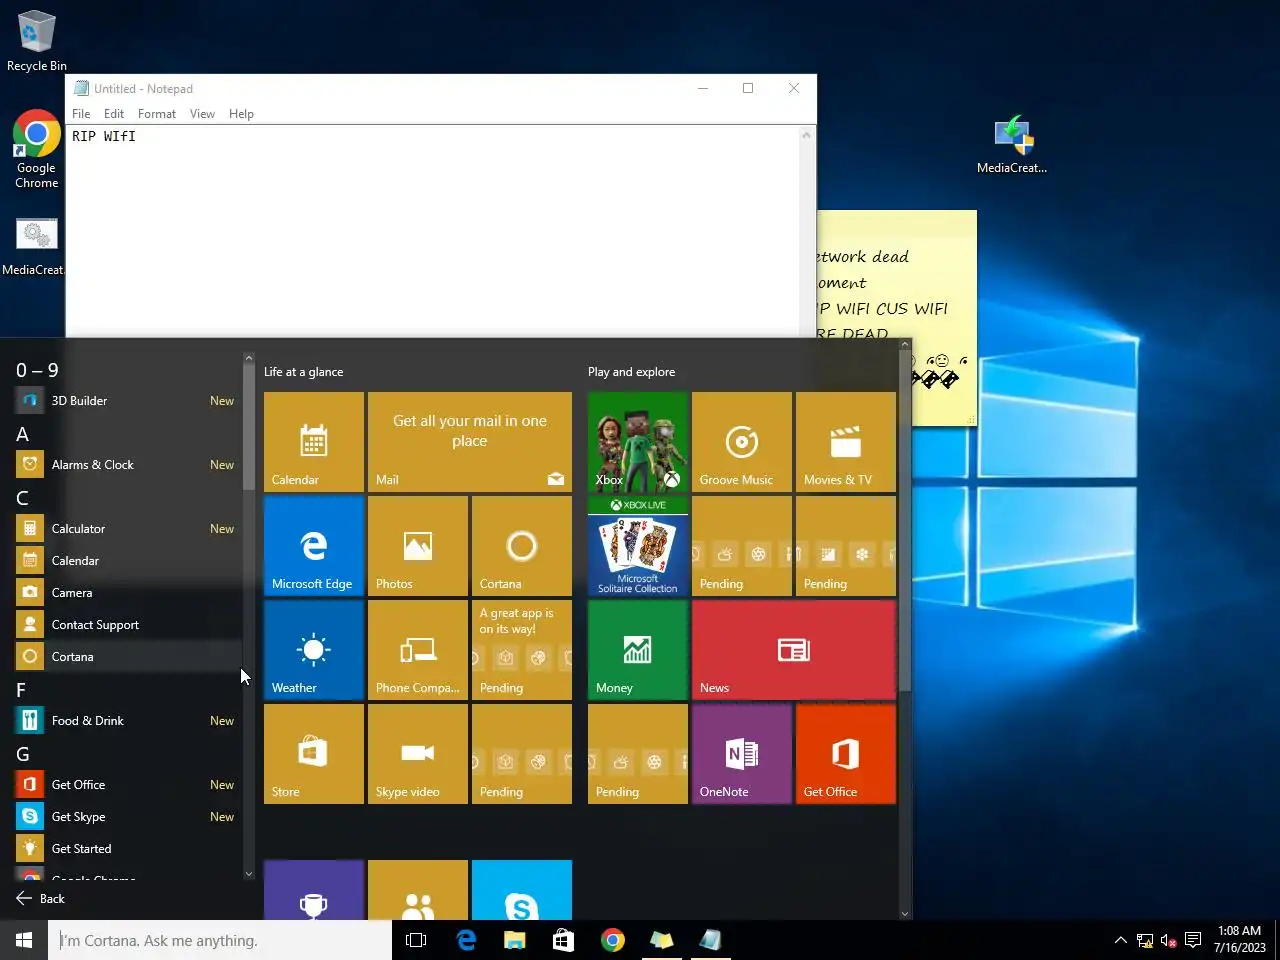Viewport: 1280px width, 960px height.
Task: Click the app list scroll down arrow
Action: pyautogui.click(x=249, y=874)
